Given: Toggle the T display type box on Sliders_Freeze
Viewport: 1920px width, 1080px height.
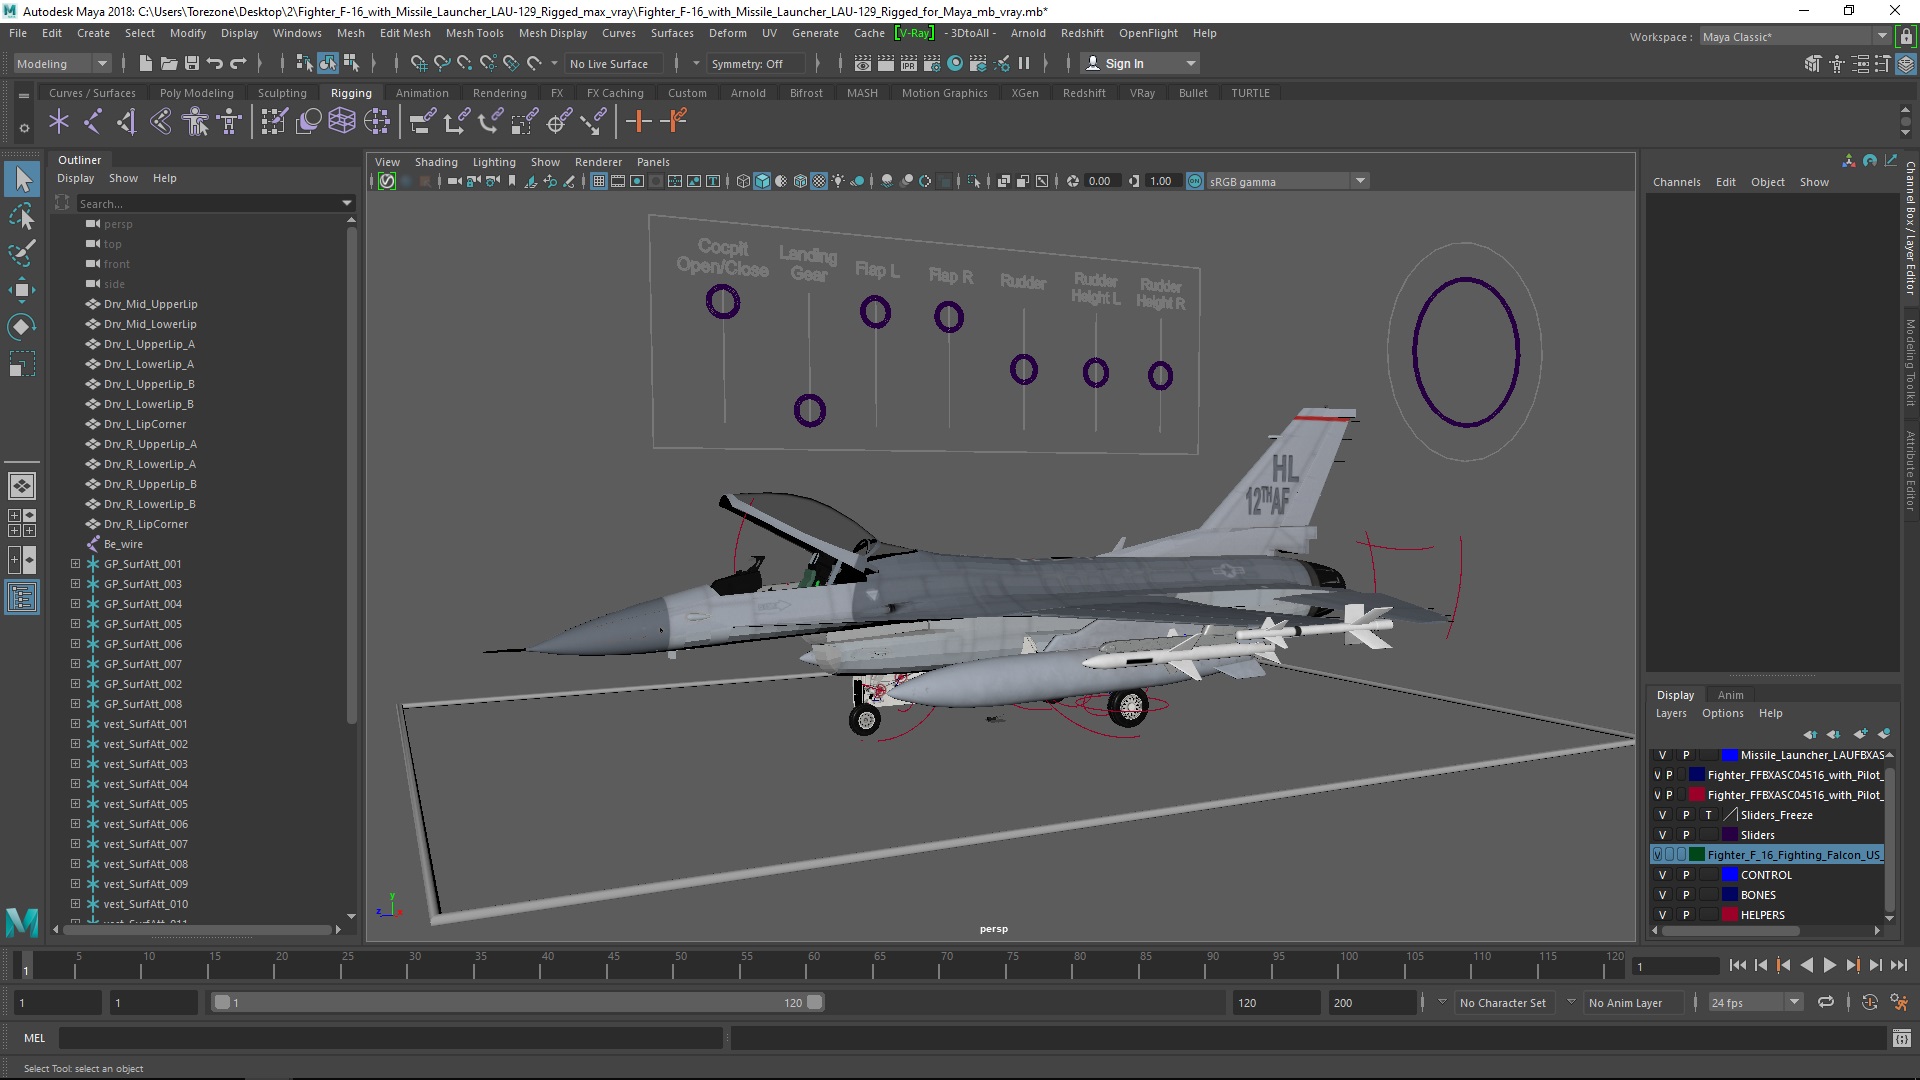Looking at the screenshot, I should pos(1708,815).
